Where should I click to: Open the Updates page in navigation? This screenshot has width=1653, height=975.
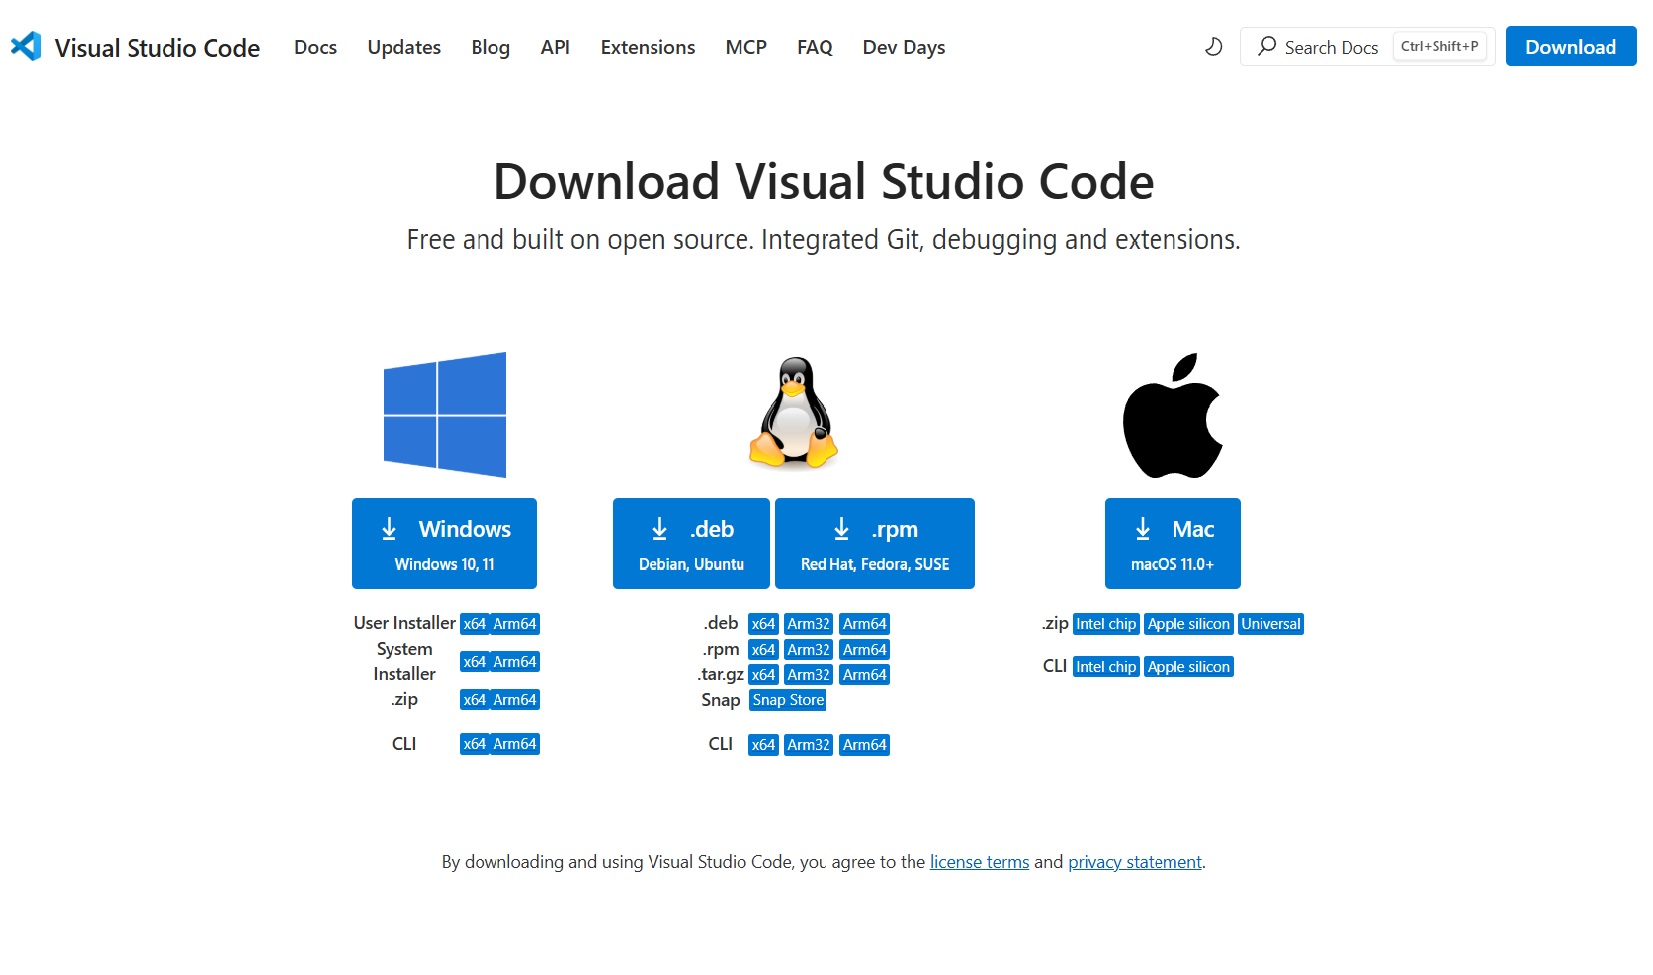point(404,47)
